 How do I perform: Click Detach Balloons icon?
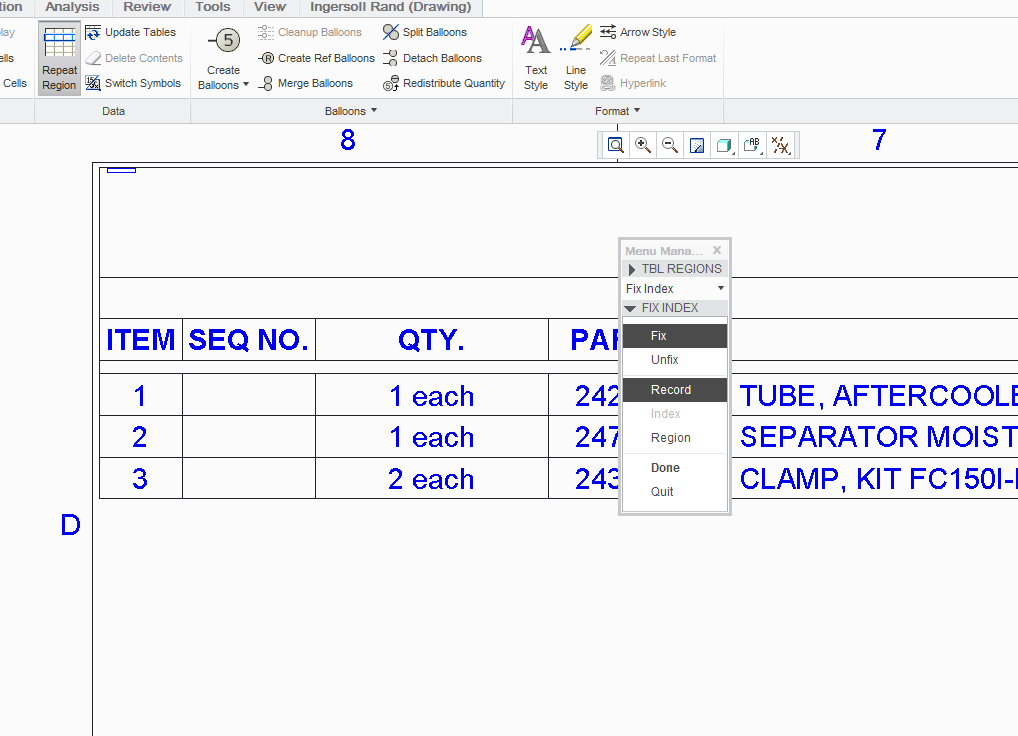391,58
